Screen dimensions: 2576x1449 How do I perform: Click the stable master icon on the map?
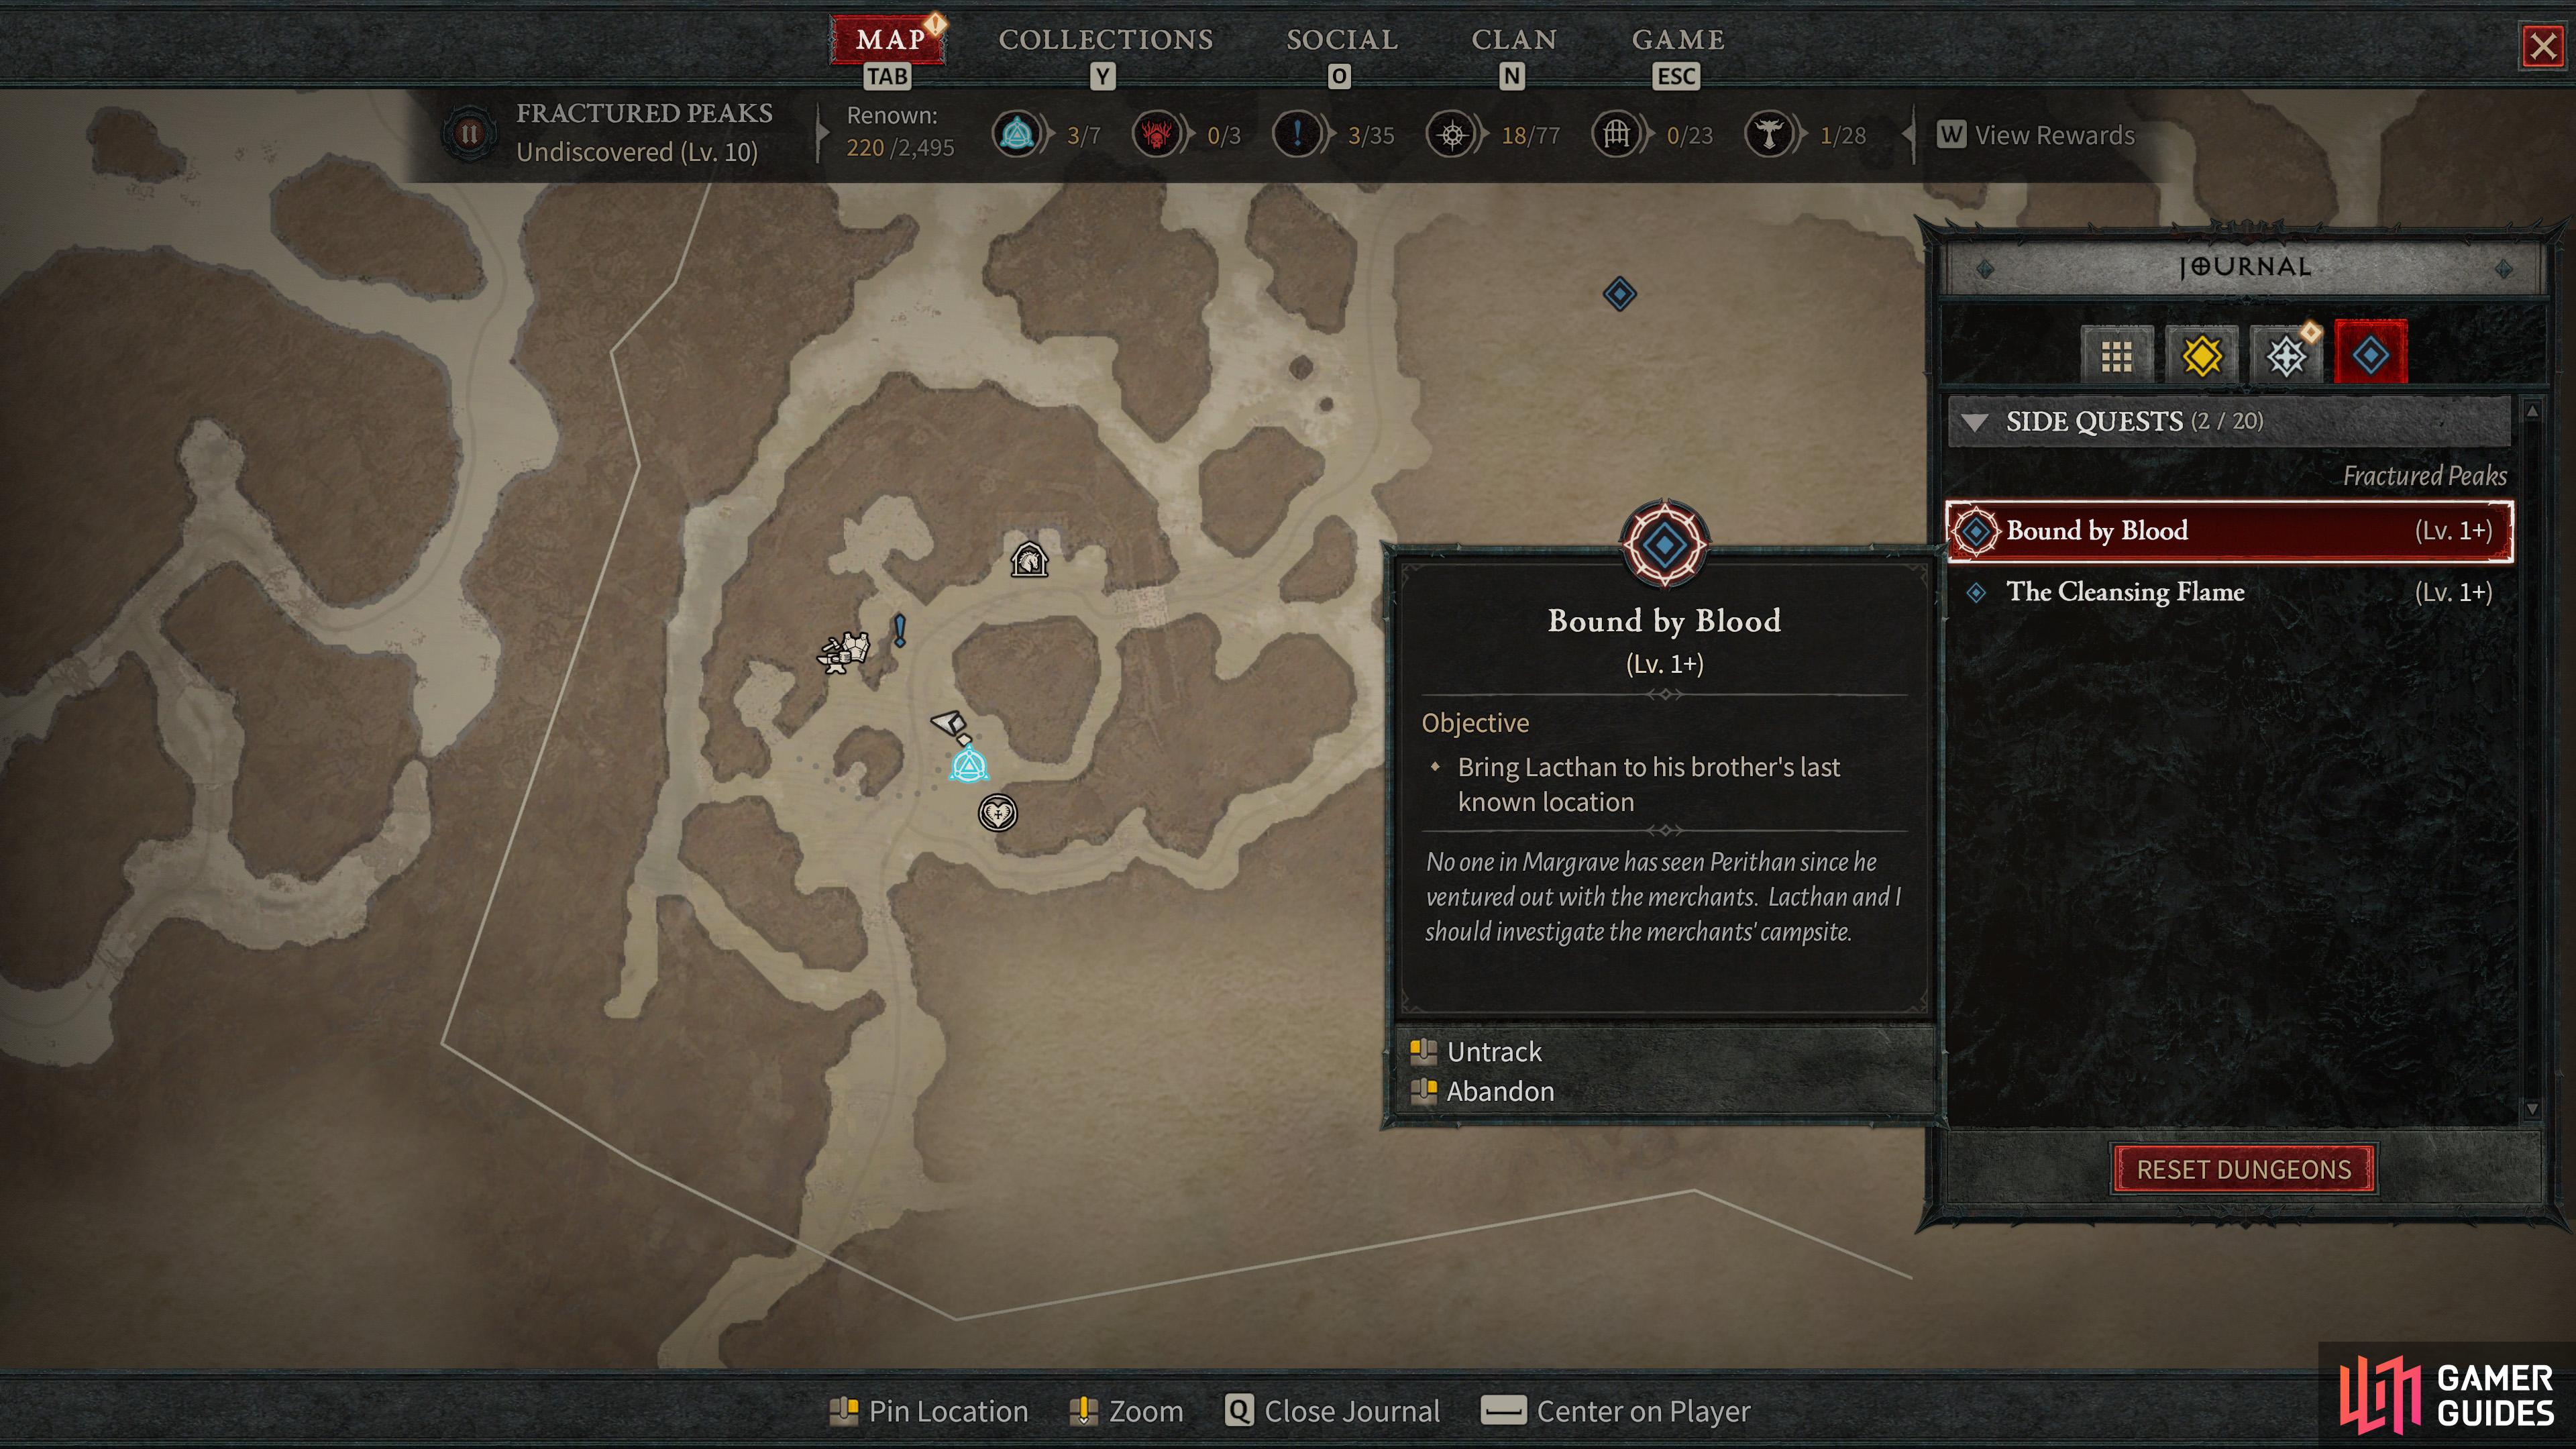pyautogui.click(x=1029, y=559)
